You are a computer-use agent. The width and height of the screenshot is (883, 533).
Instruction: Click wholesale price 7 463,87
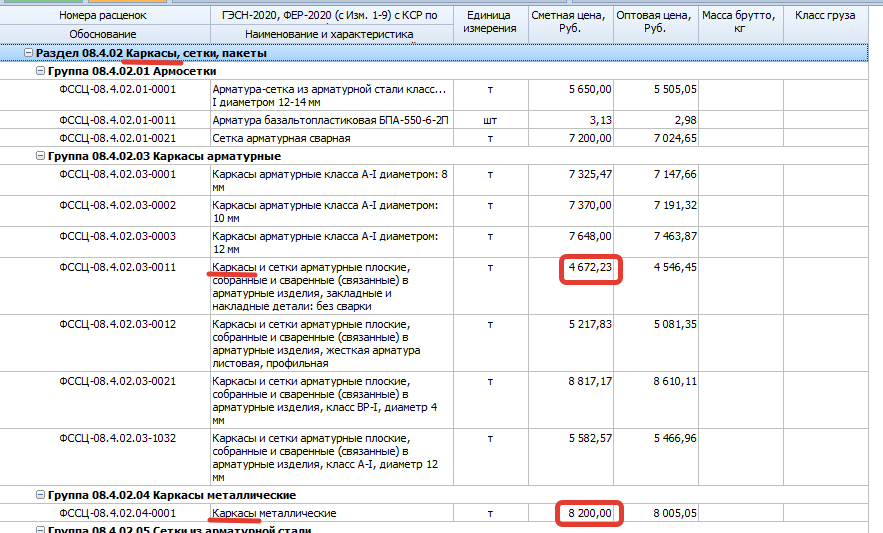point(675,236)
